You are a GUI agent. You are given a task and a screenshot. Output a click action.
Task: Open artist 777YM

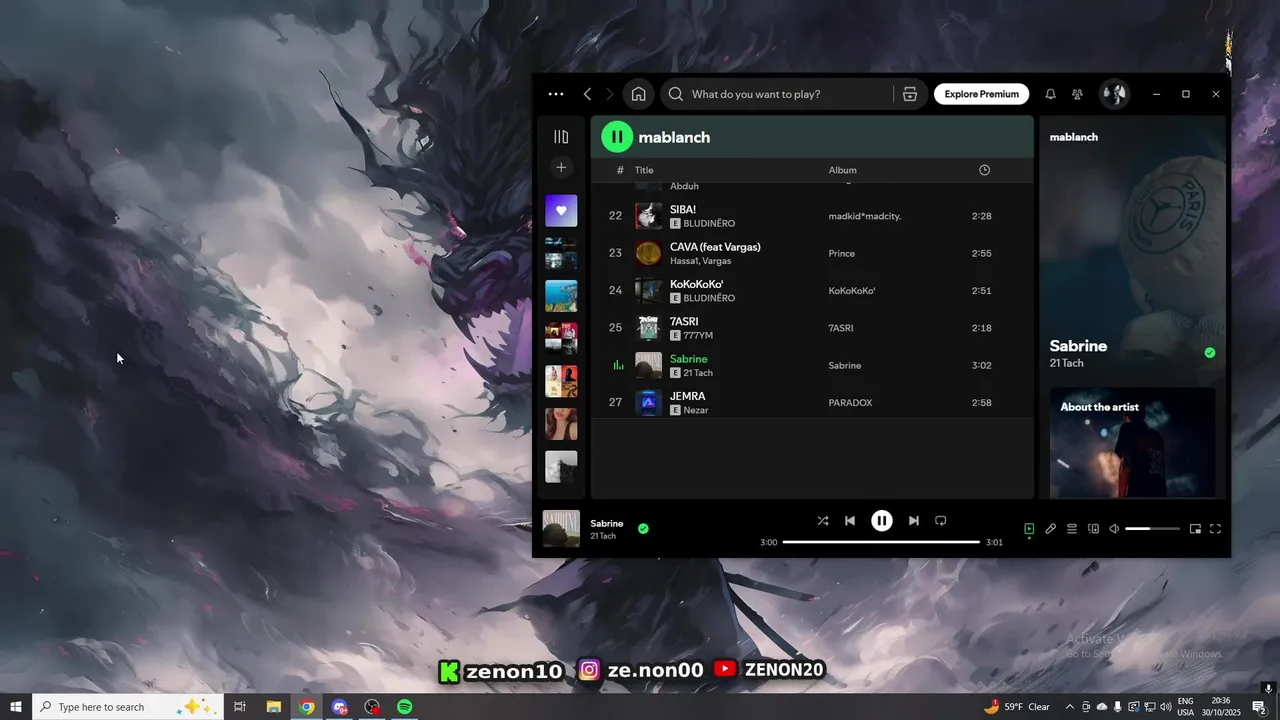point(698,336)
